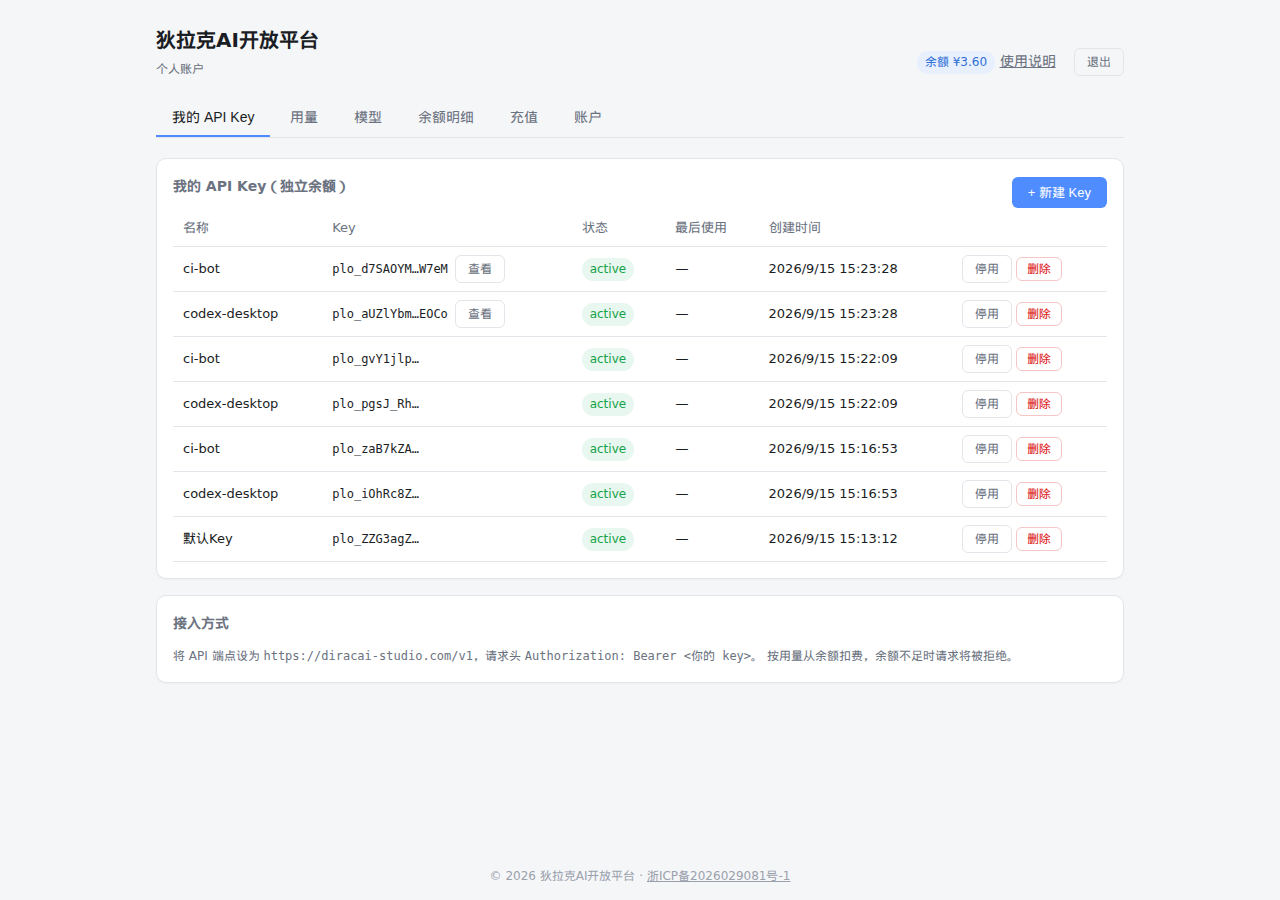The height and width of the screenshot is (900, 1280).
Task: Select the key text plo_pgsJ_Rh…
Action: 376,404
